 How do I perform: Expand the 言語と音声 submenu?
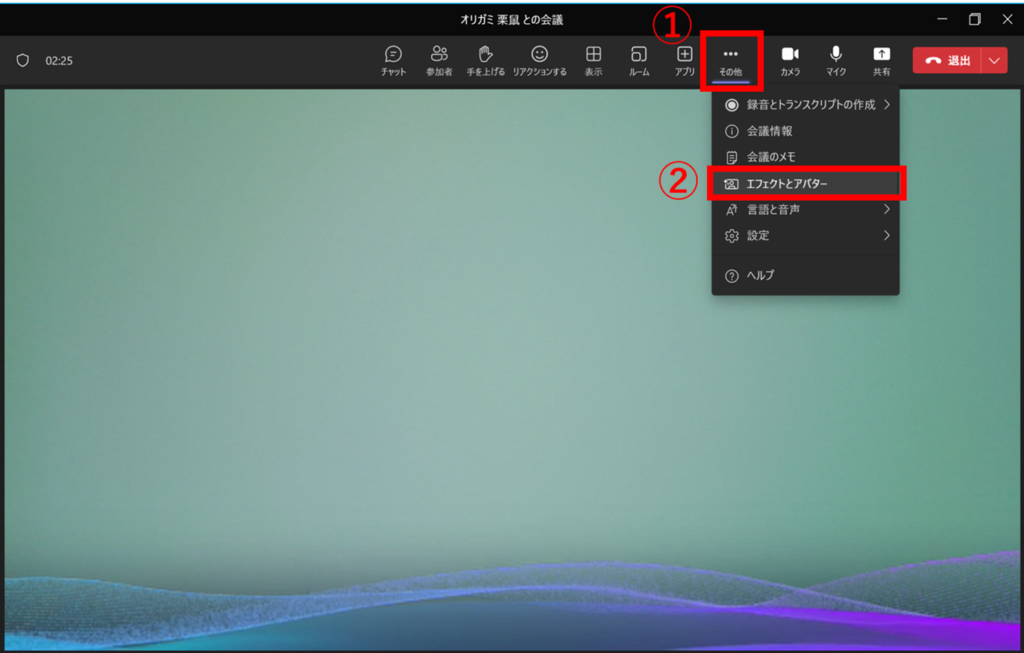pyautogui.click(x=805, y=210)
